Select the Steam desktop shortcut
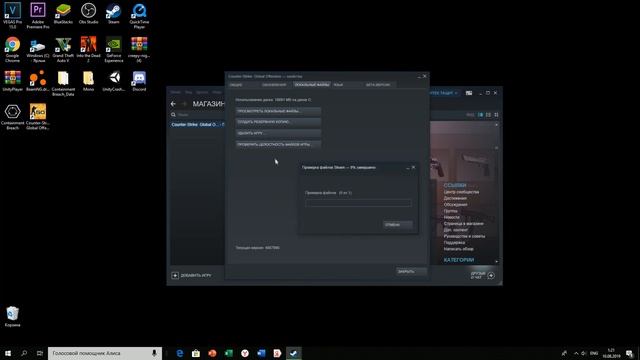 (x=113, y=13)
